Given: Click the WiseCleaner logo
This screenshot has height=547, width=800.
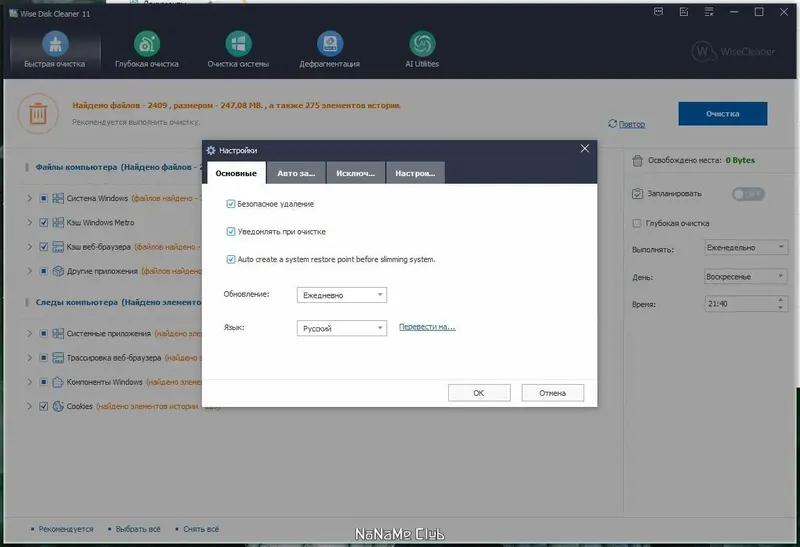Looking at the screenshot, I should (733, 52).
